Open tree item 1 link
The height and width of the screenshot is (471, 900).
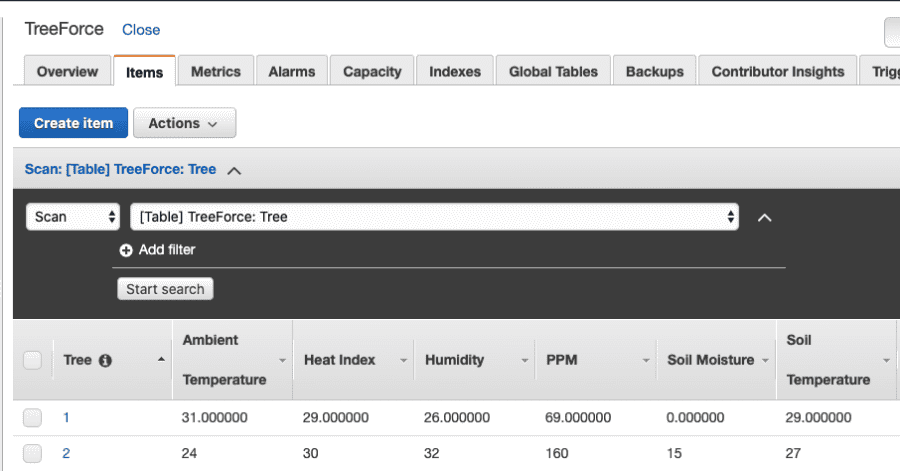[x=66, y=418]
